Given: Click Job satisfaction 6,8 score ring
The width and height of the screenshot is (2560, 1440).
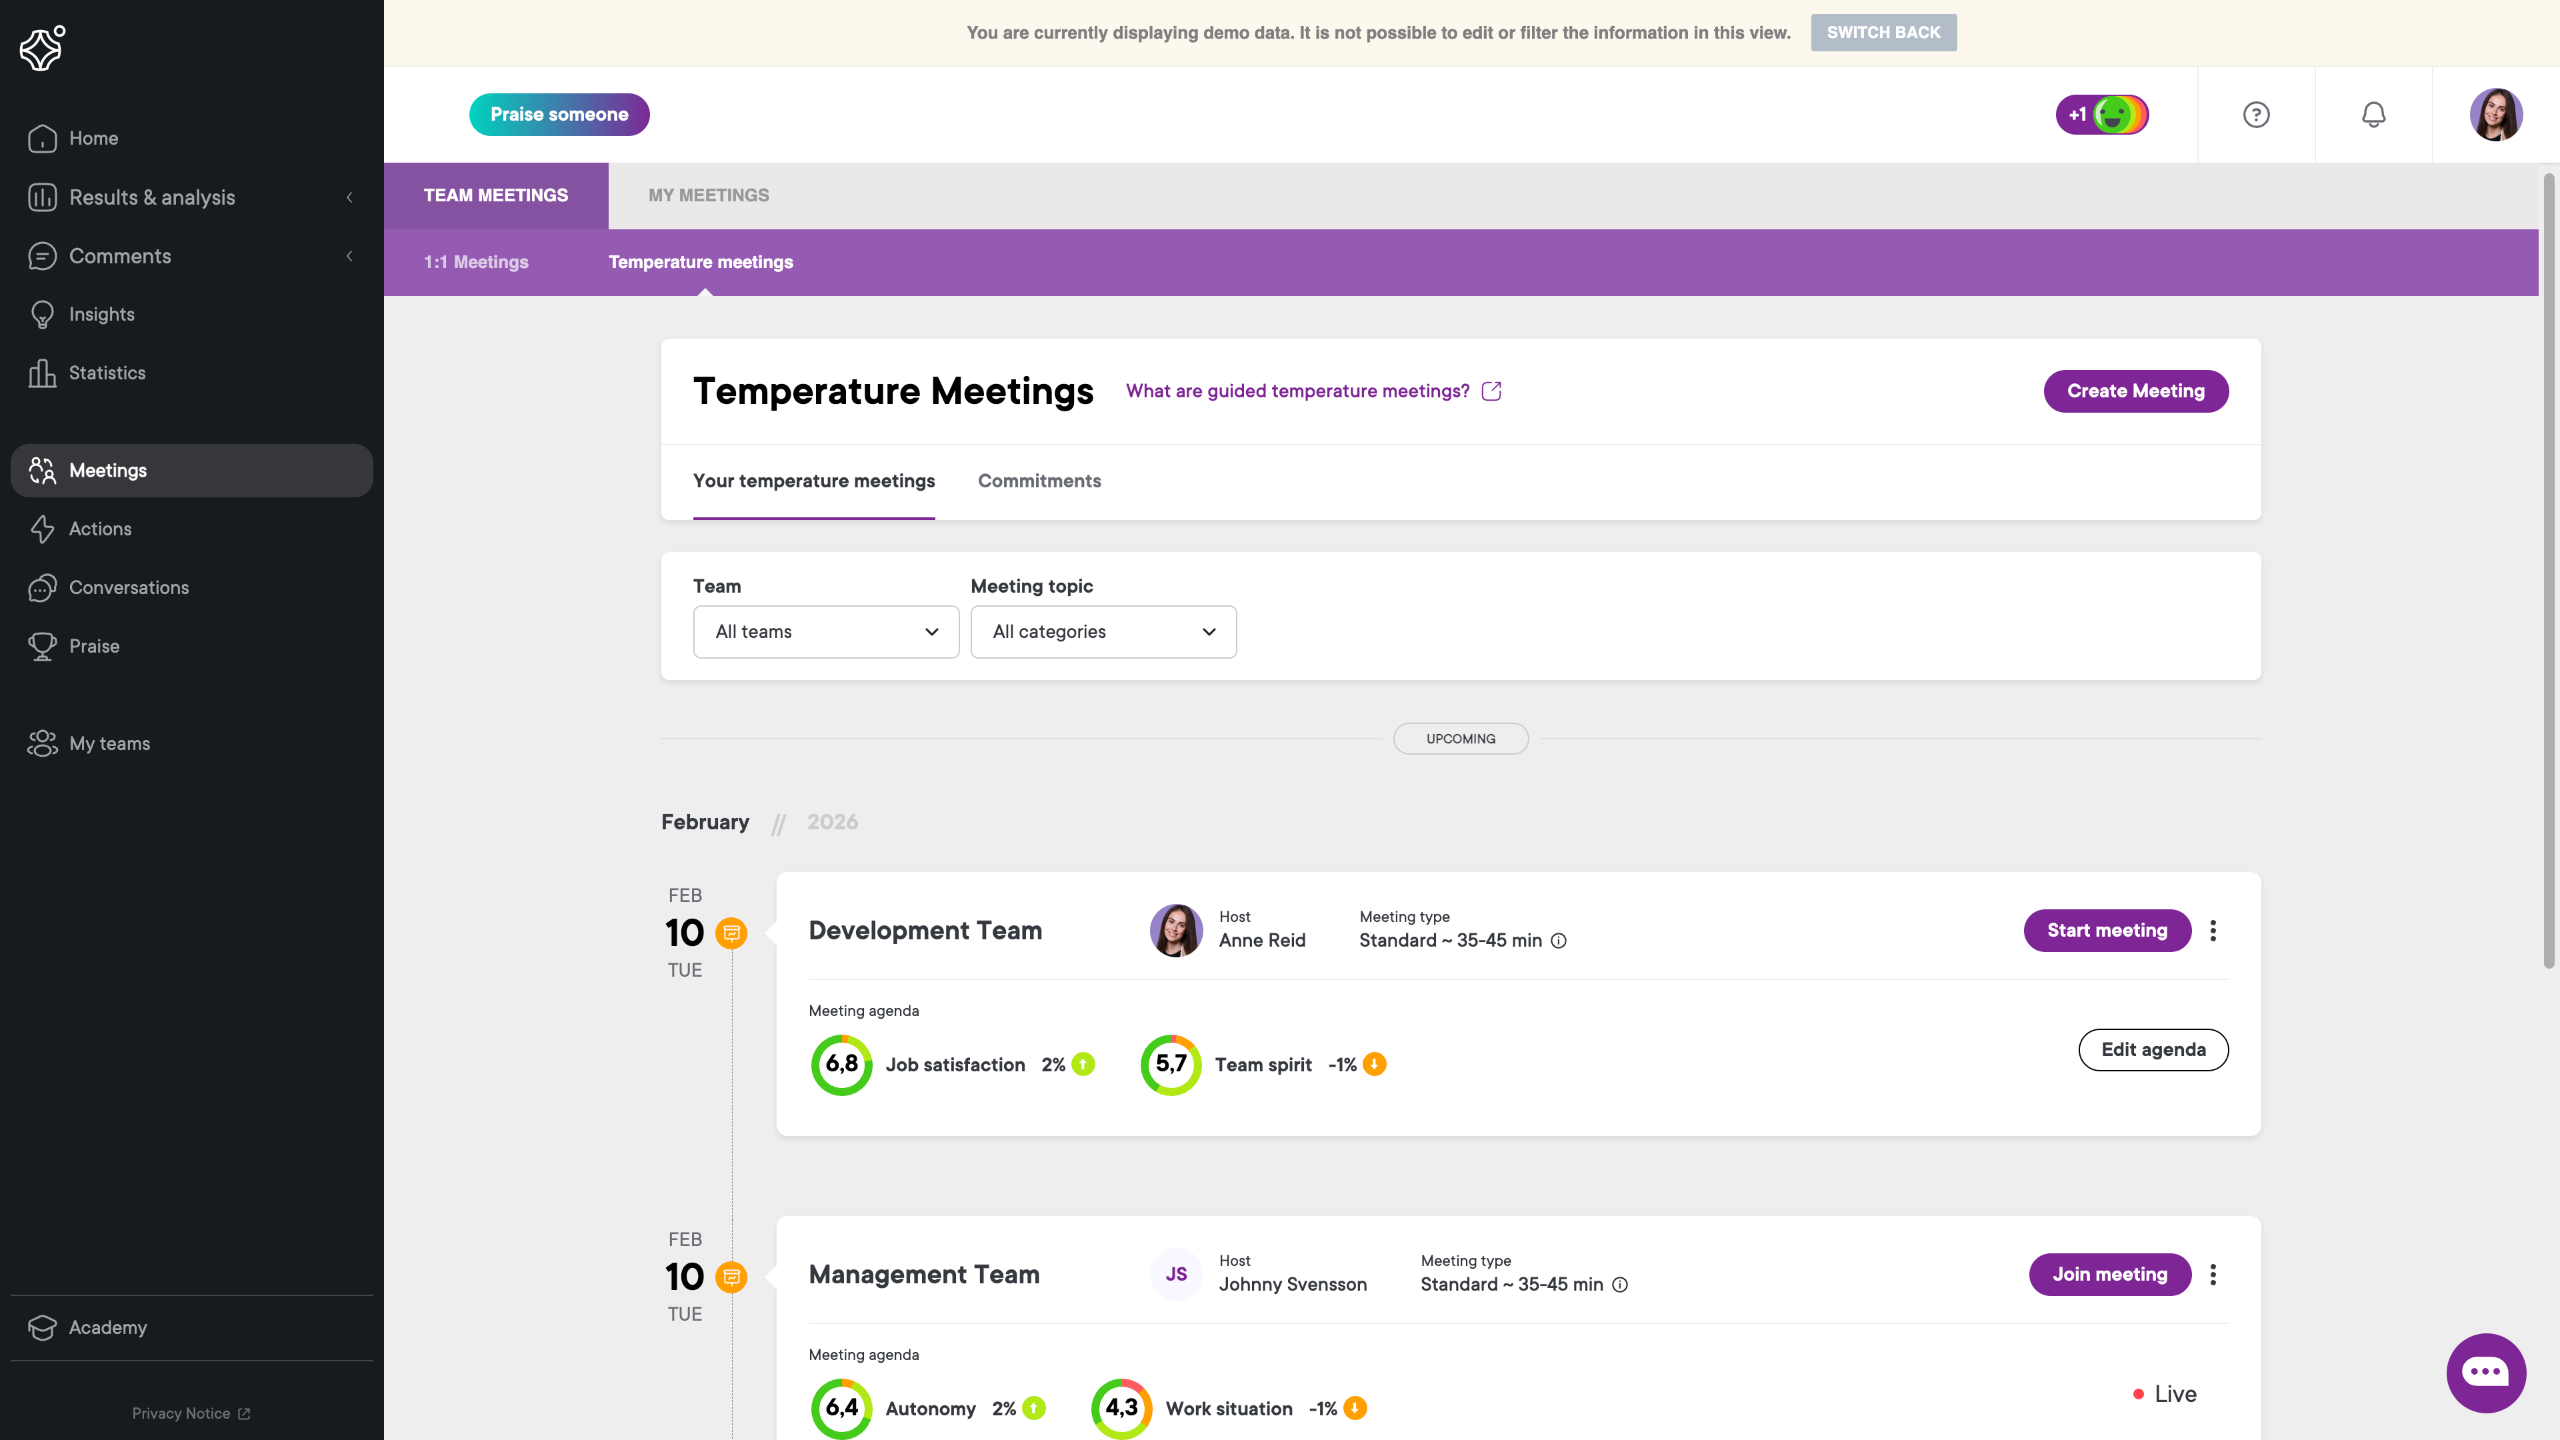Looking at the screenshot, I should (x=841, y=1065).
